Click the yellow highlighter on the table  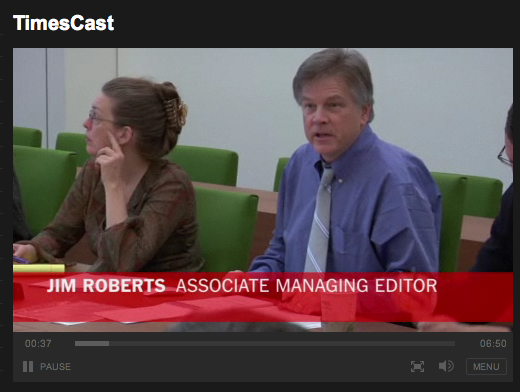coord(39,268)
